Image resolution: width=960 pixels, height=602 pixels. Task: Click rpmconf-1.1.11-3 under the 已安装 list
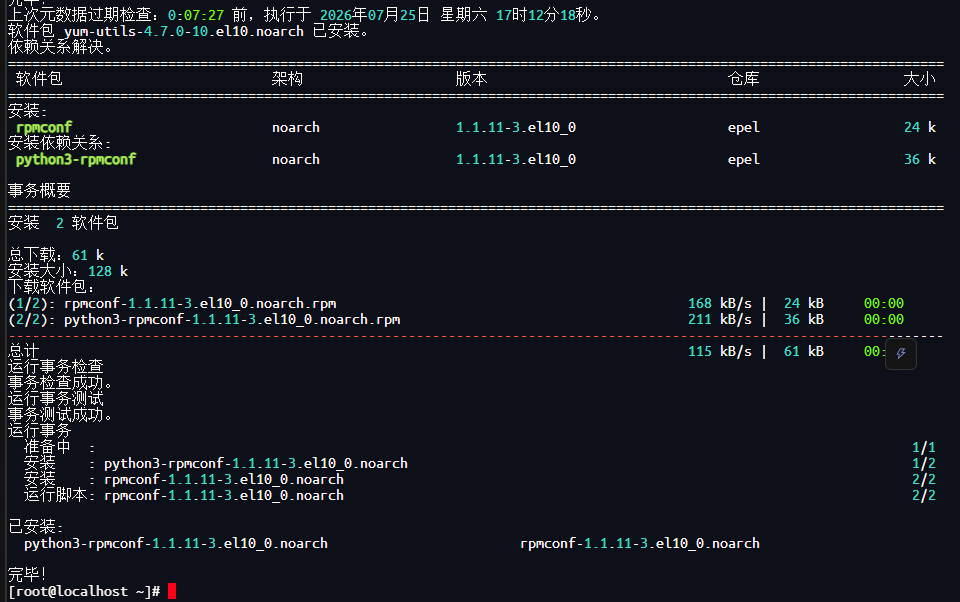pos(640,544)
